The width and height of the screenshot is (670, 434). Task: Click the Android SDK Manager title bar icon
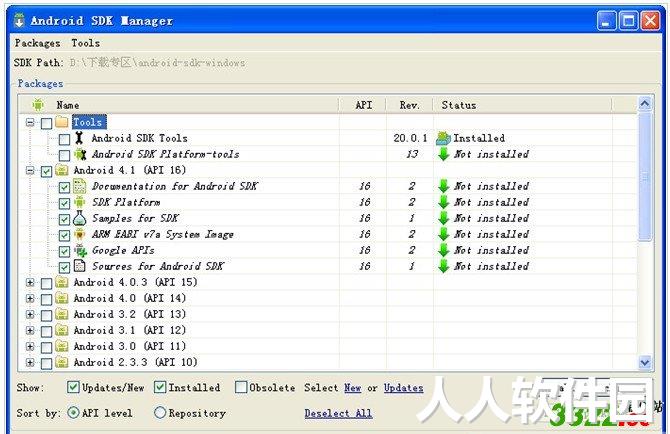[19, 21]
